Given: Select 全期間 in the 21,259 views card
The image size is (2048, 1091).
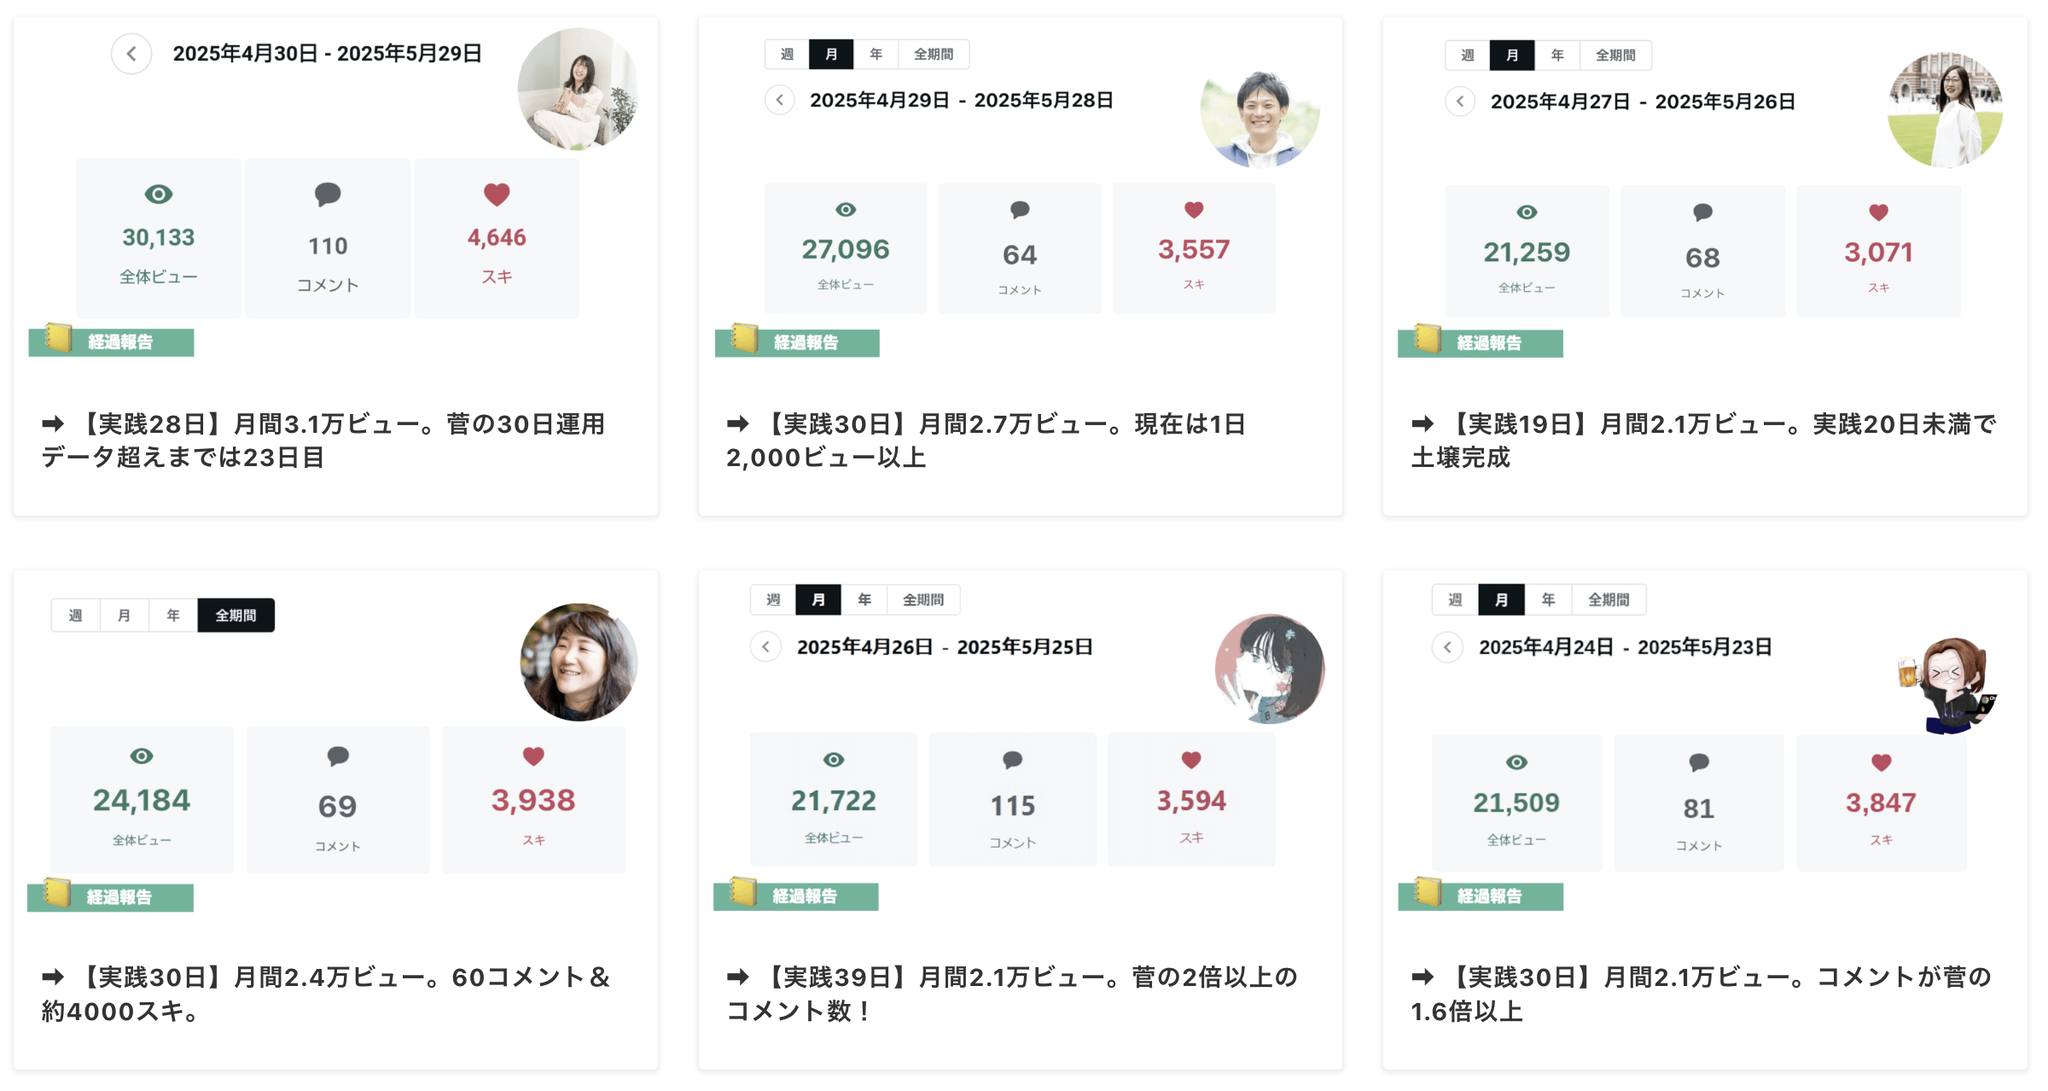Looking at the screenshot, I should pyautogui.click(x=1614, y=55).
